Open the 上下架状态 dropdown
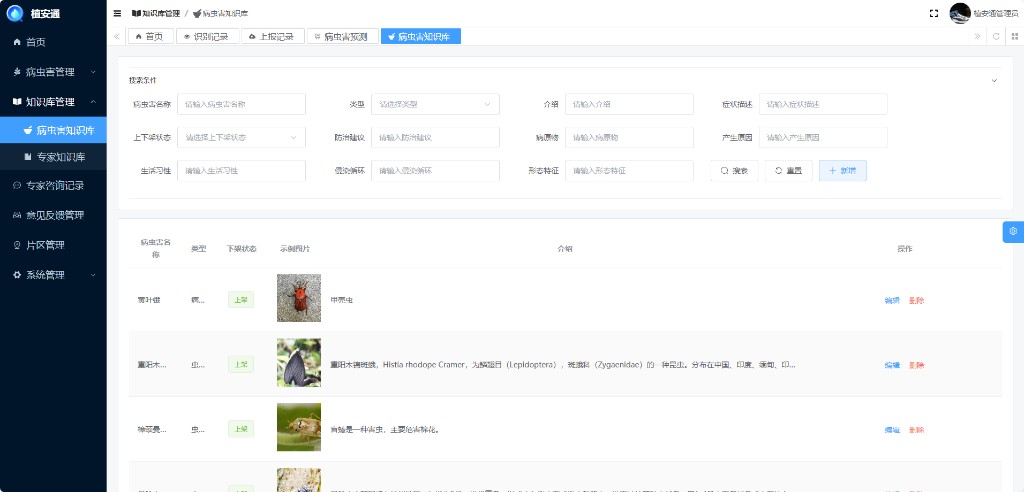1024x492 pixels. (241, 138)
